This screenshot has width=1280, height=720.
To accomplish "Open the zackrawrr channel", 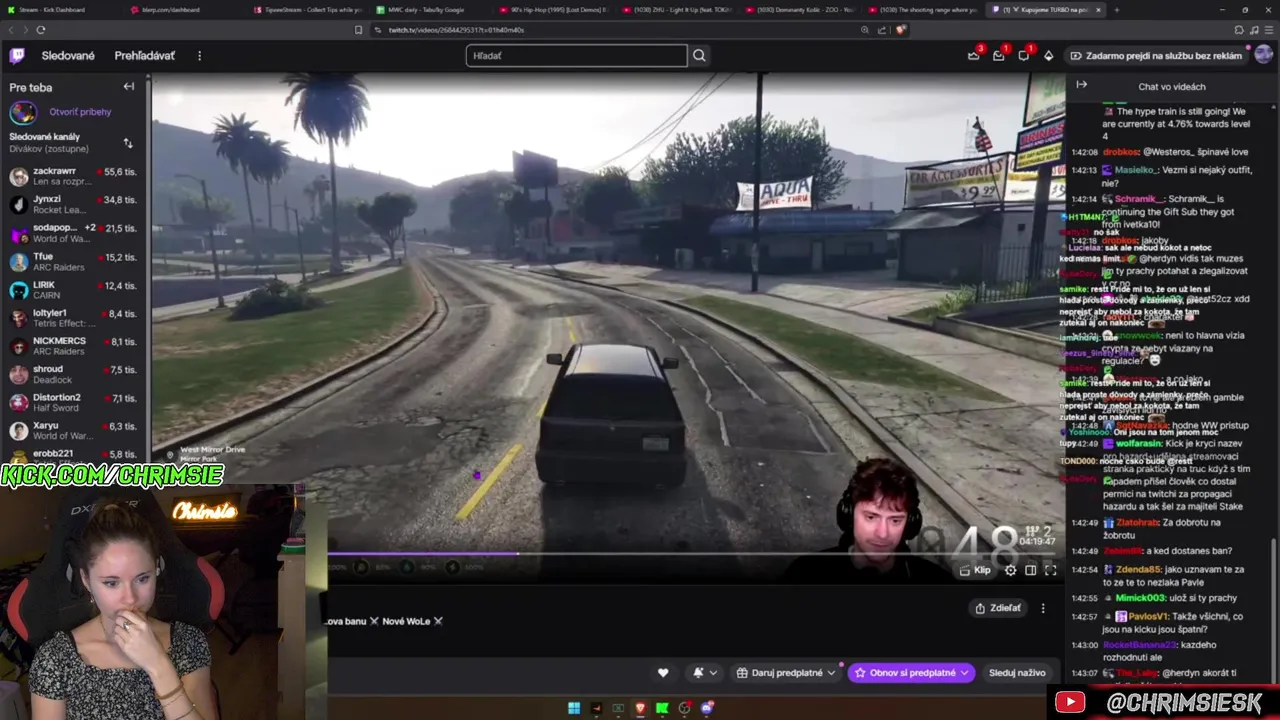I will coord(73,176).
